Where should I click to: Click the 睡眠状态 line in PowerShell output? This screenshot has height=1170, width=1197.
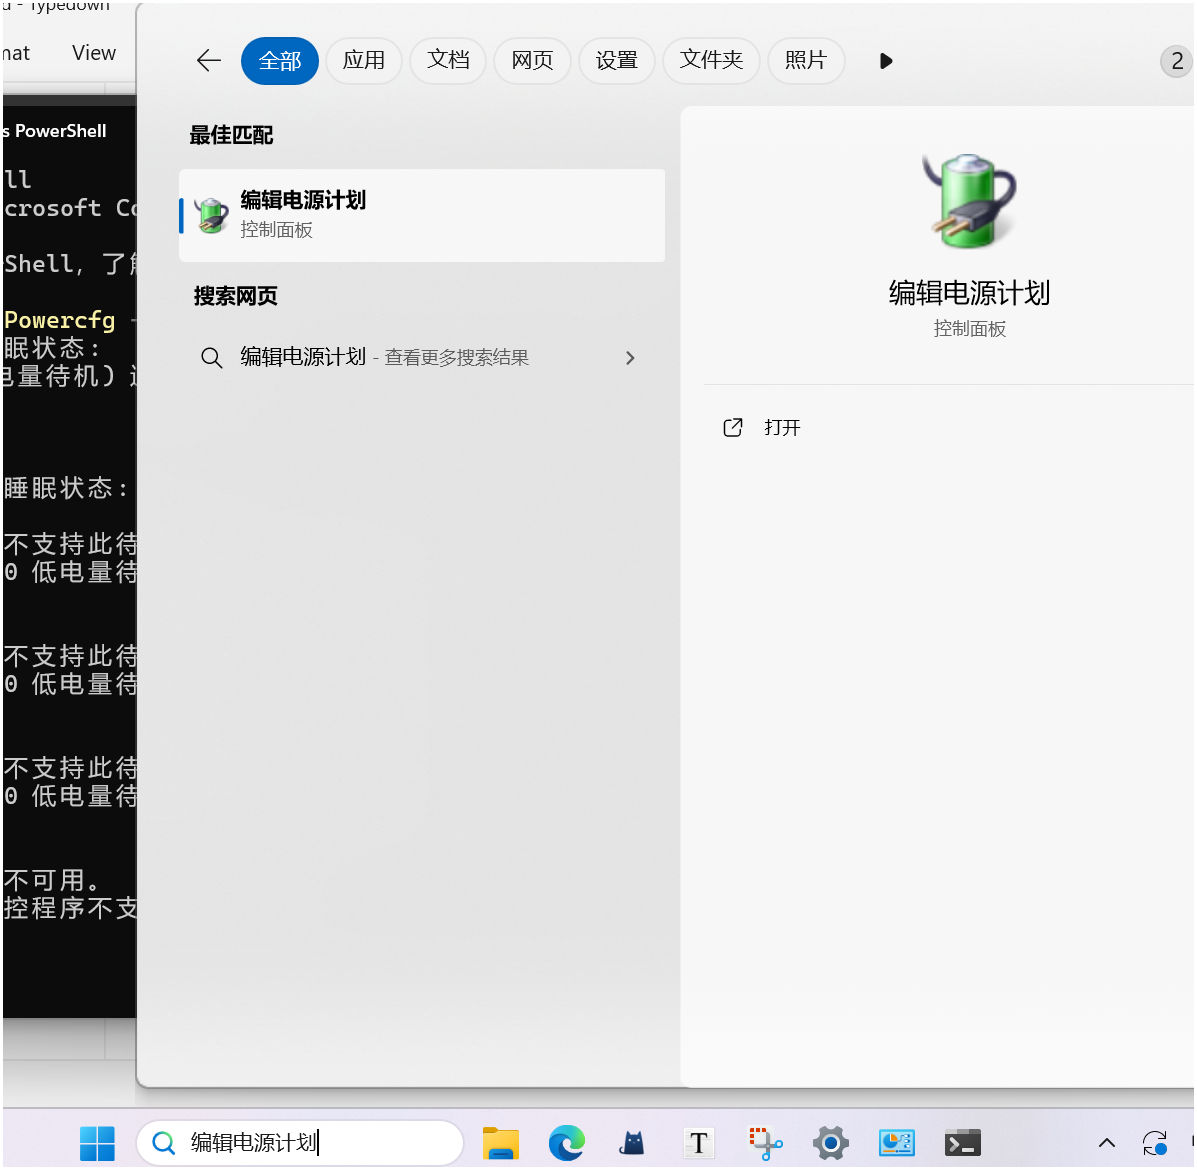point(66,488)
